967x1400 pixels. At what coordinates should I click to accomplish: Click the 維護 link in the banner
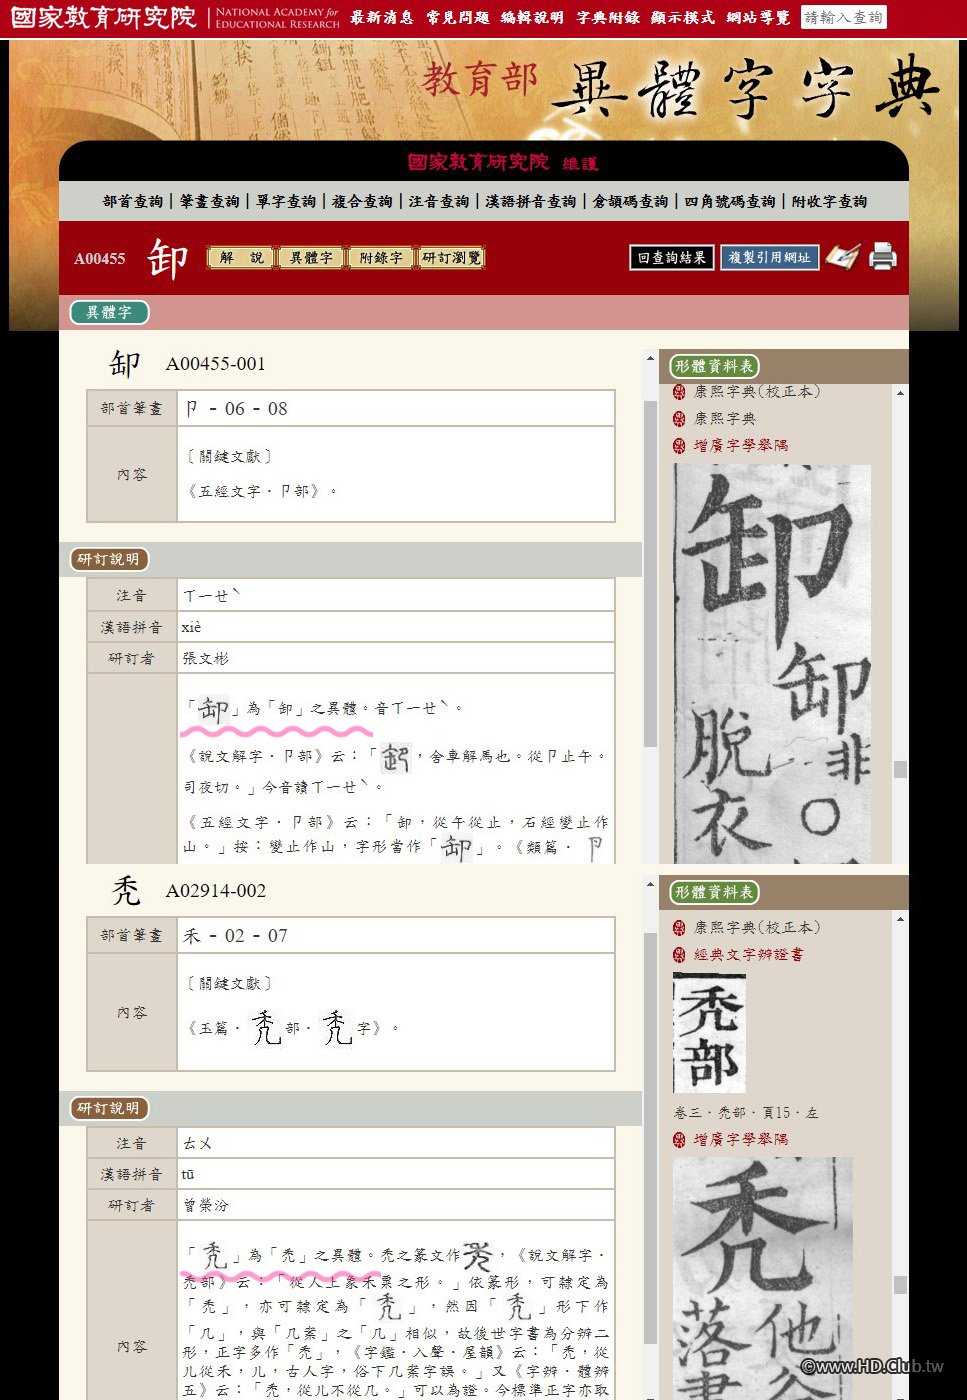(x=580, y=164)
